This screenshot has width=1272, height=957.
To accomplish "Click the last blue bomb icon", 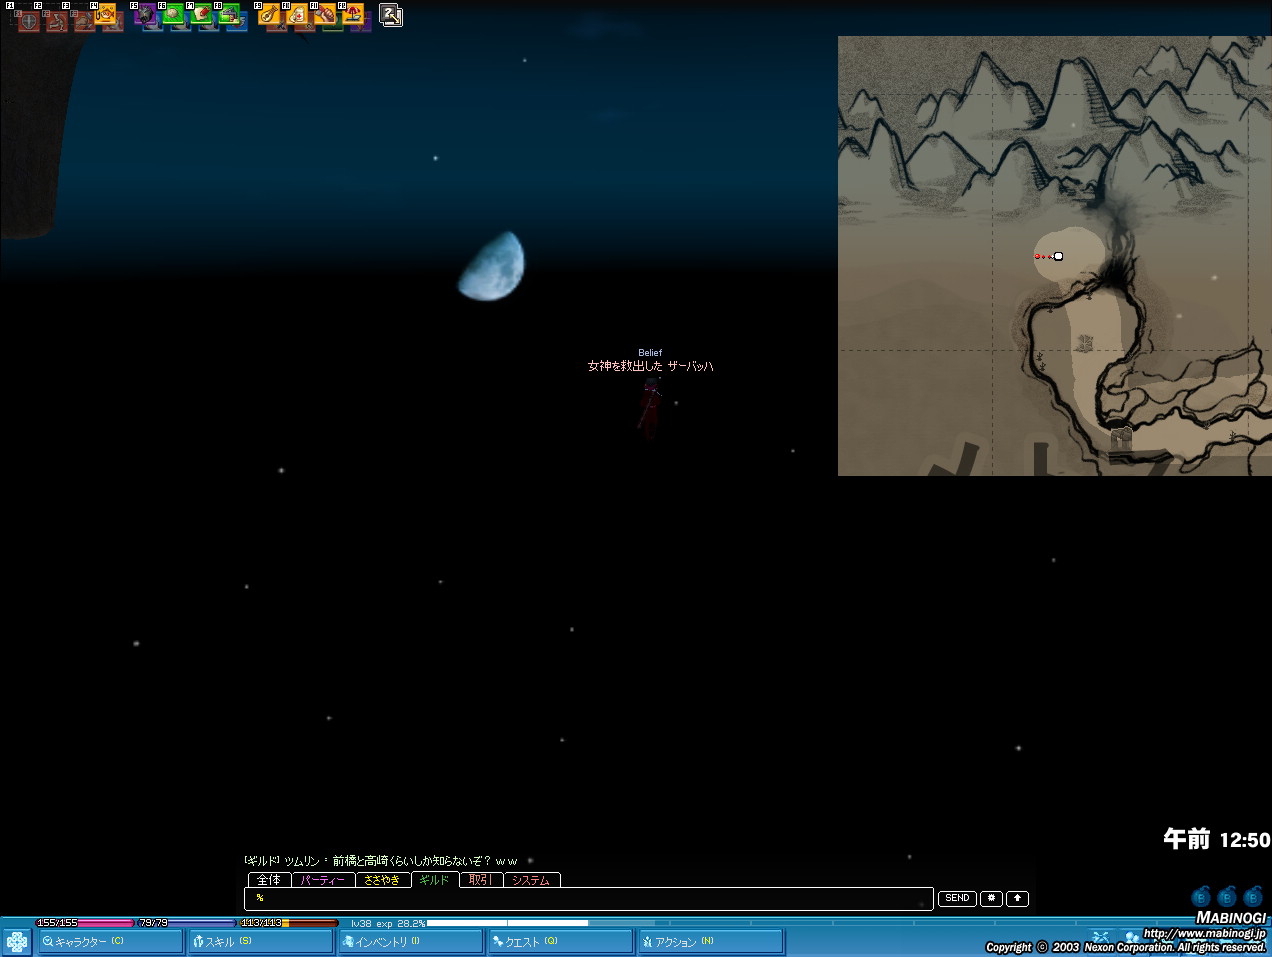I will point(1253,896).
